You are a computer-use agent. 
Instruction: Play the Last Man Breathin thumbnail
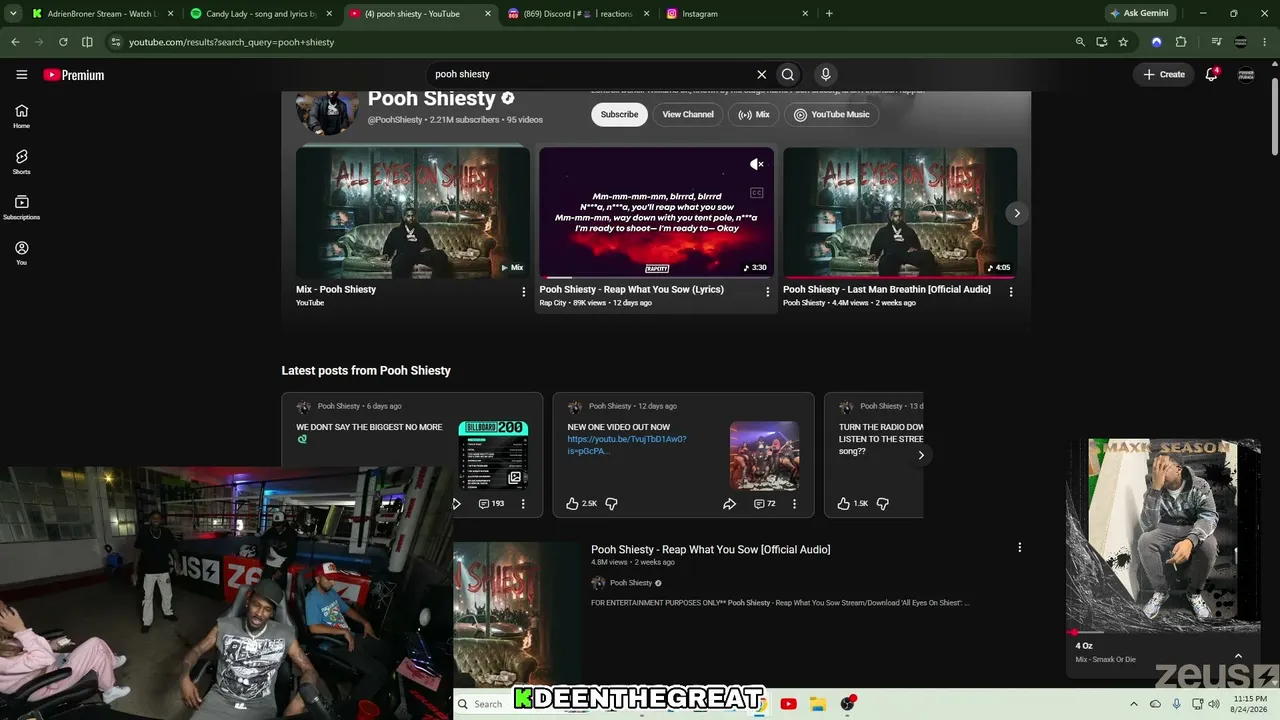[900, 213]
